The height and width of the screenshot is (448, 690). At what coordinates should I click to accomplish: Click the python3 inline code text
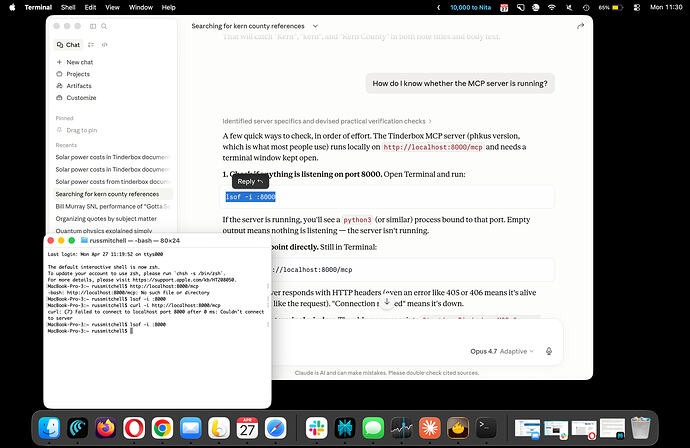[x=357, y=220]
